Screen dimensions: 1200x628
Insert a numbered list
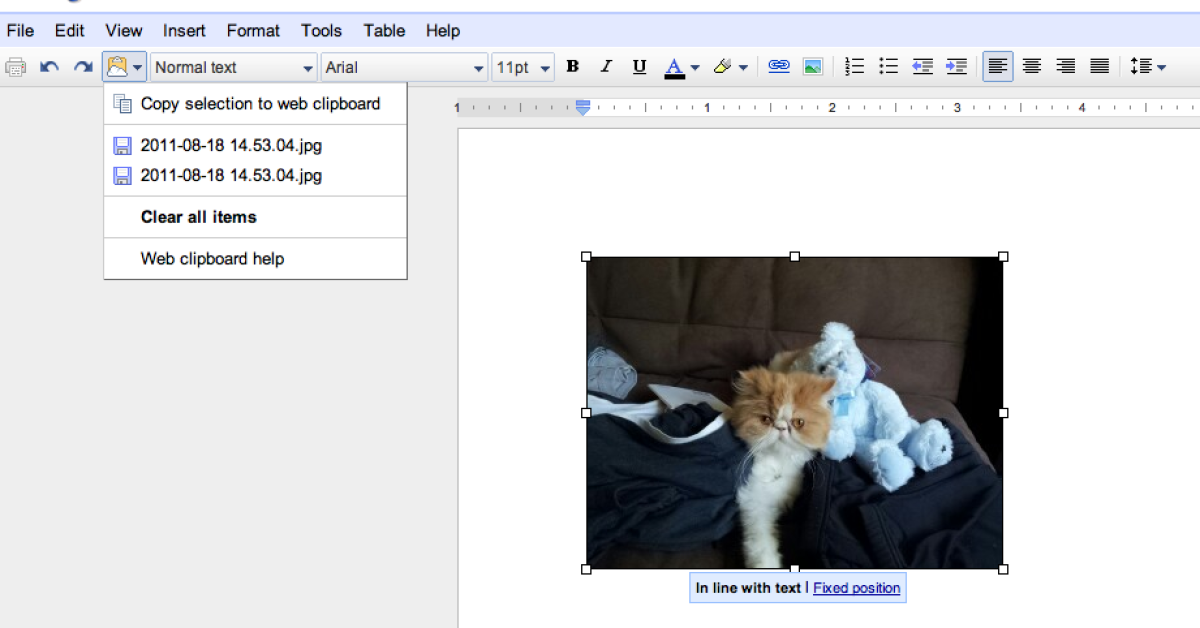854,67
